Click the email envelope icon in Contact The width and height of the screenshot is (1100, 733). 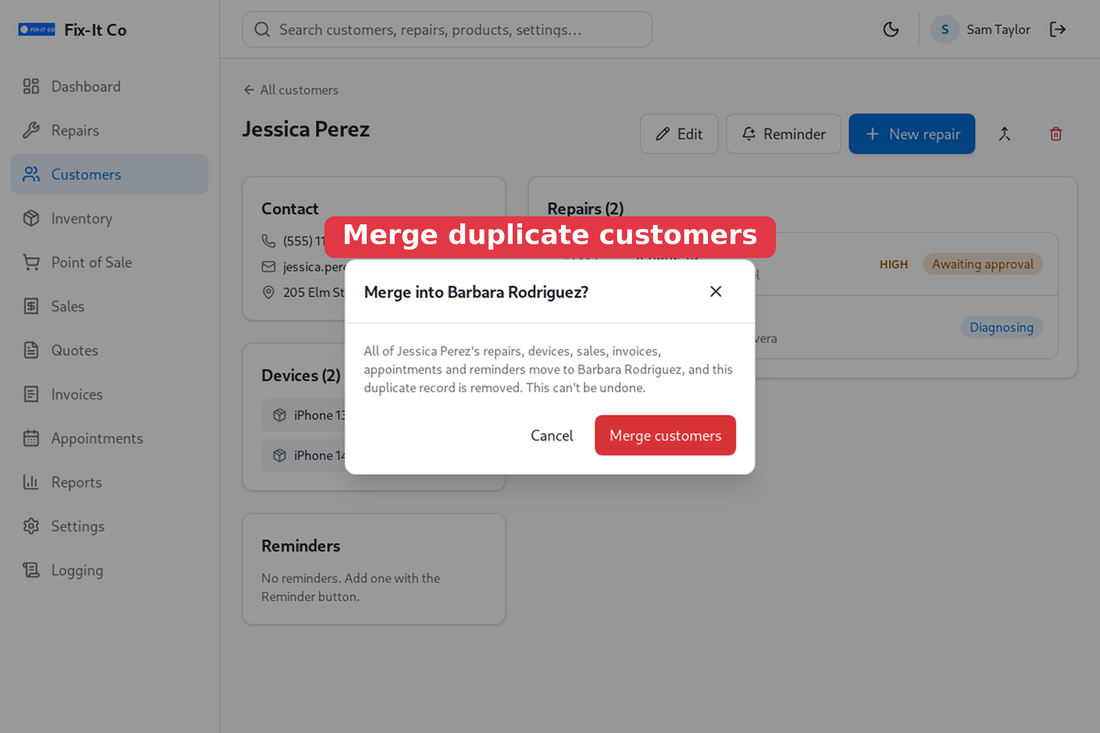click(x=268, y=267)
